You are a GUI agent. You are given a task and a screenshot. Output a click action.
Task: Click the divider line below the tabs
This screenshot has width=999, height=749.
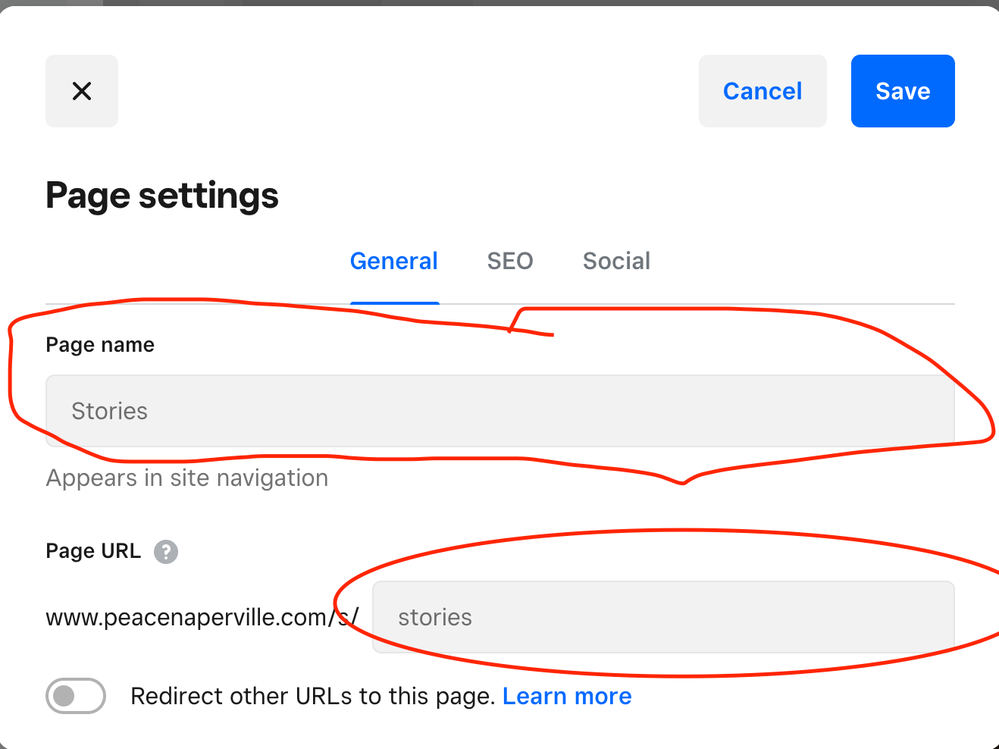(700, 303)
